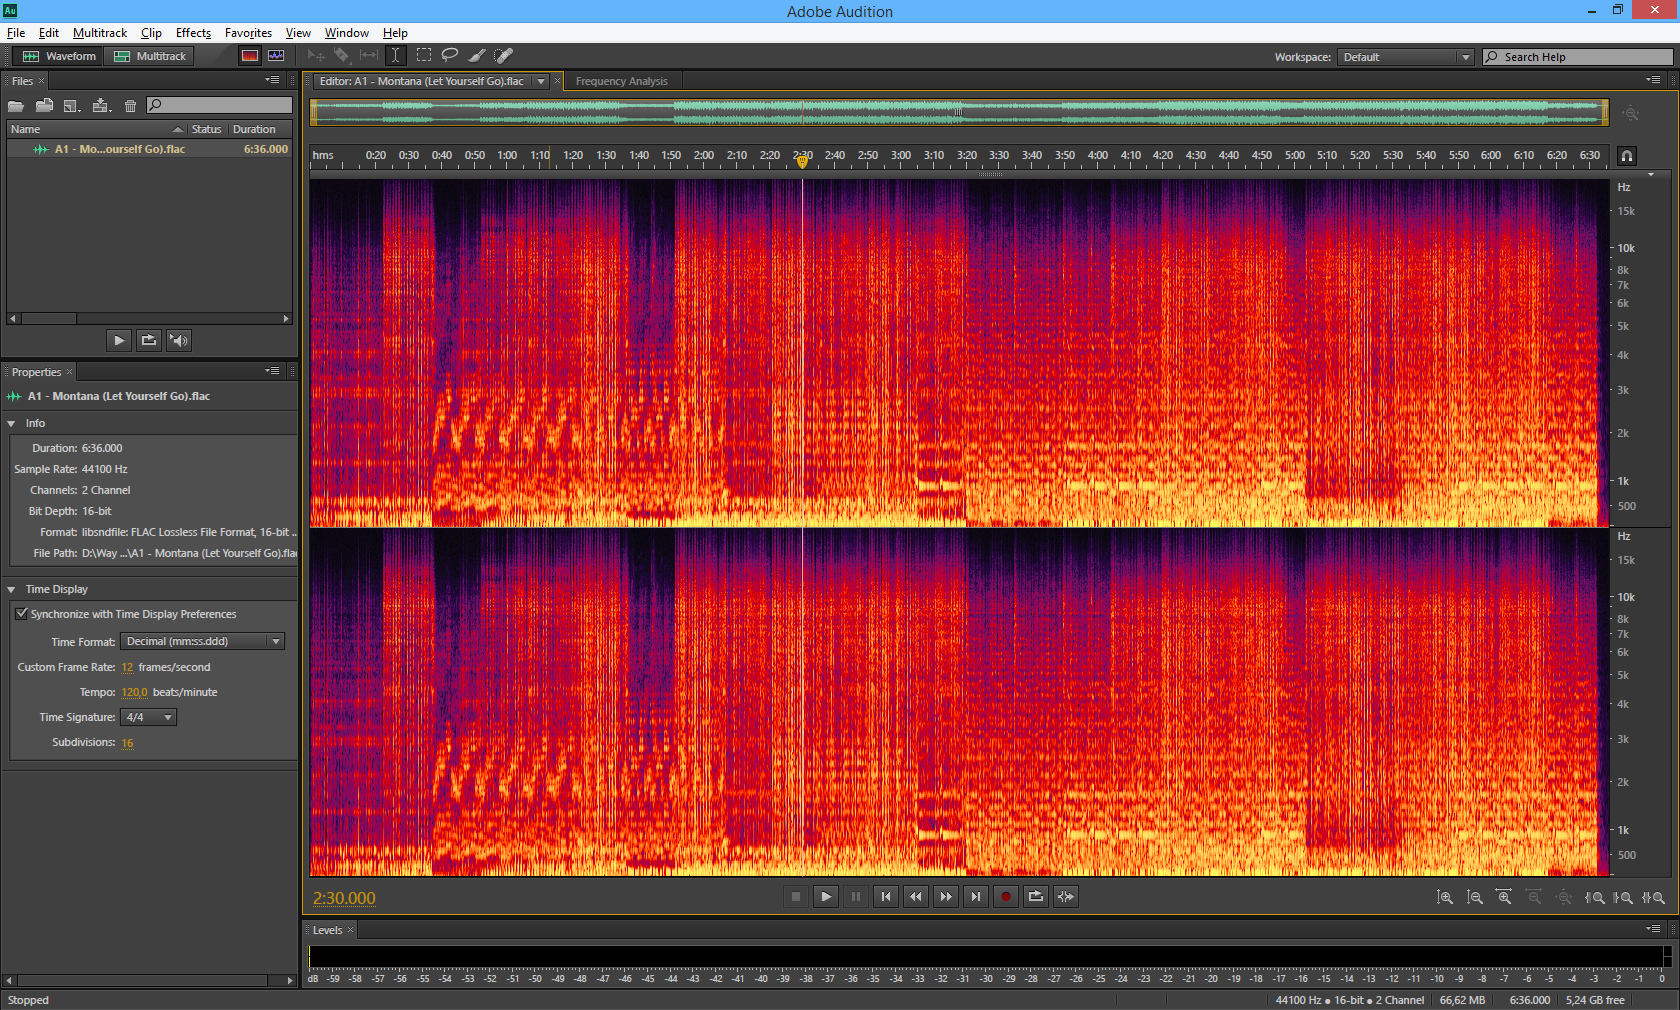1680x1010 pixels.
Task: Click the Files panel search field
Action: (219, 105)
